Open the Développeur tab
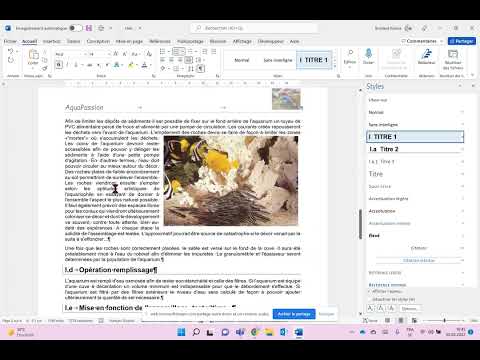This screenshot has height=360, width=480. click(x=270, y=41)
